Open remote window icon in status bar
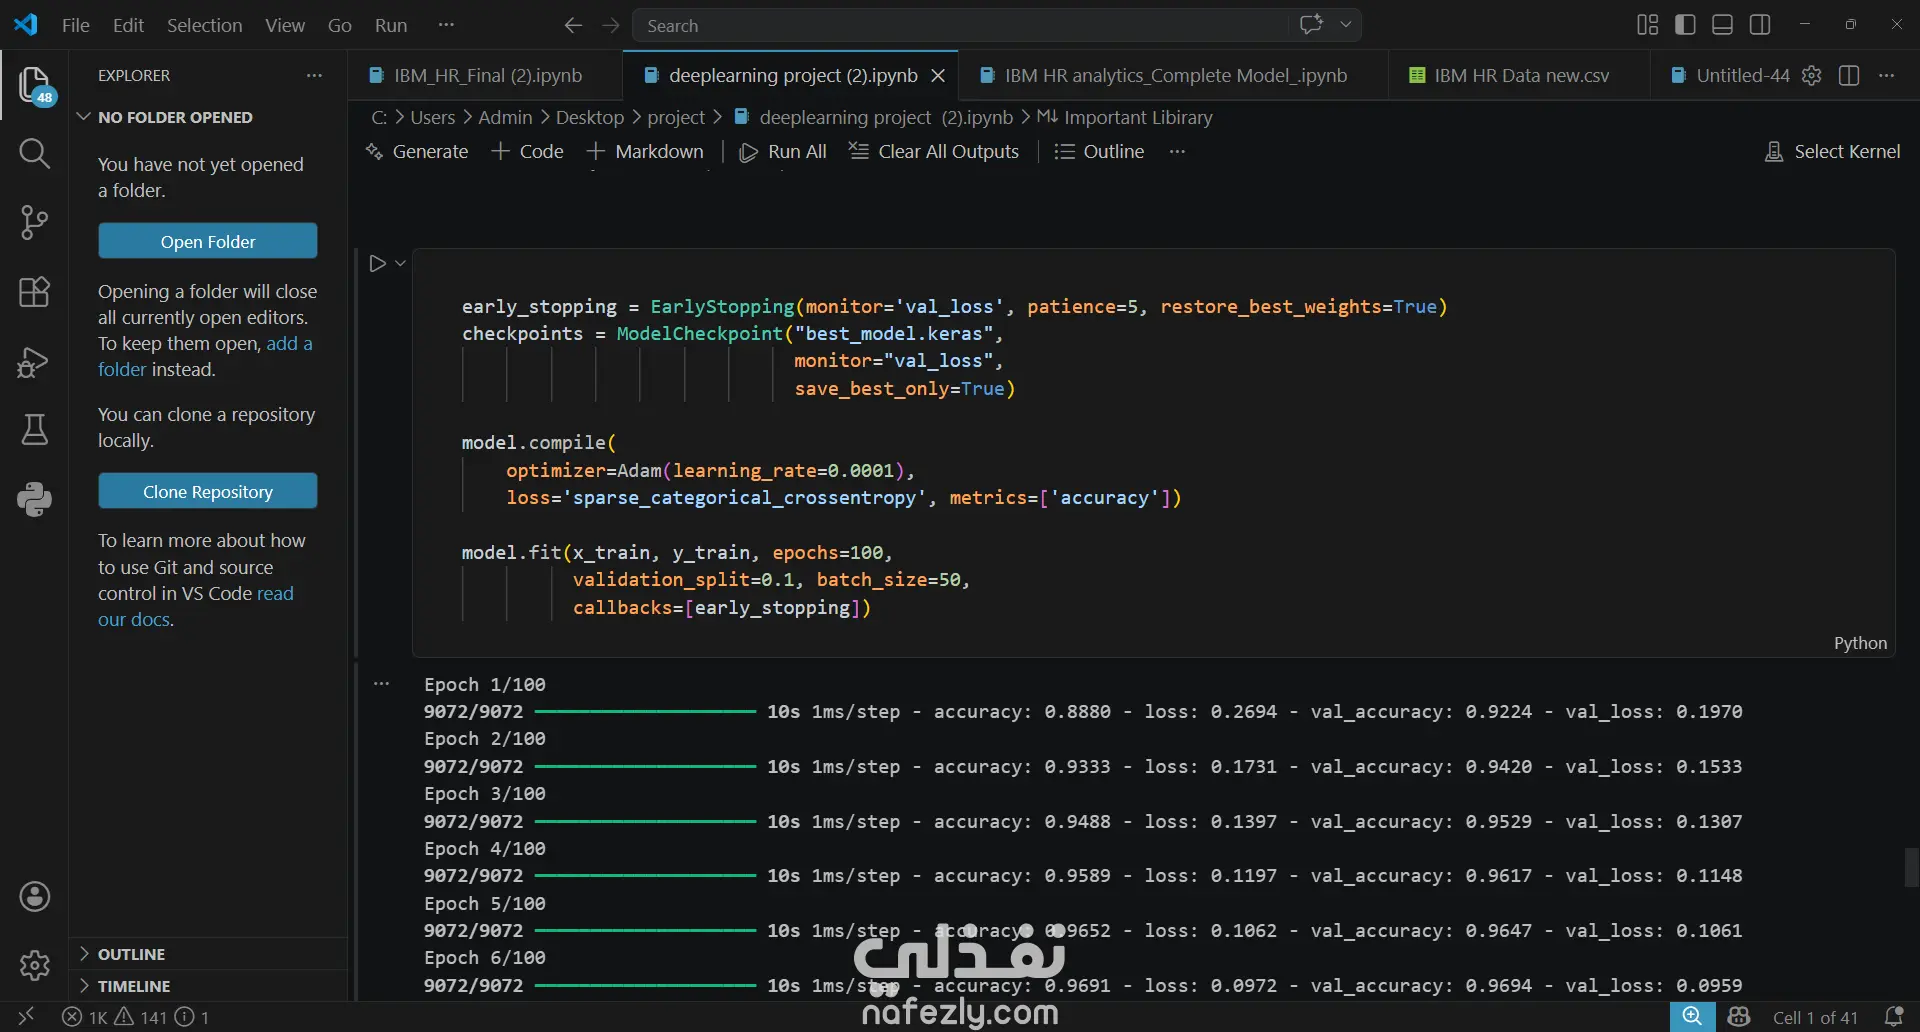The width and height of the screenshot is (1920, 1032). click(x=26, y=1017)
